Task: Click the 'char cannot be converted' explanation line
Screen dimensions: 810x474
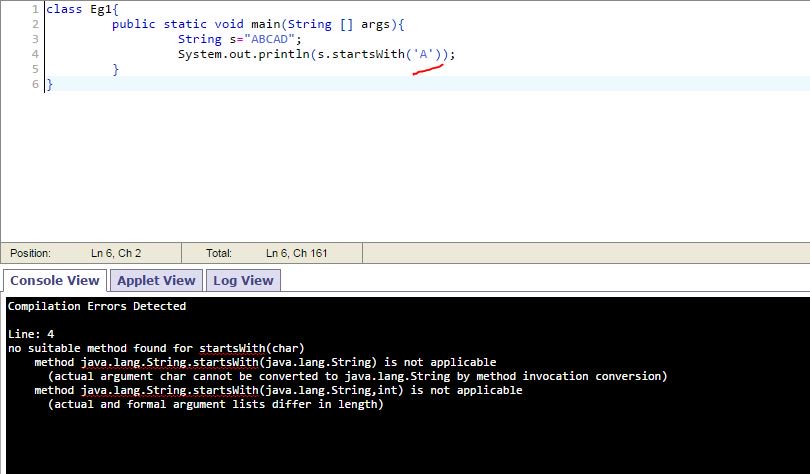Action: tap(357, 376)
